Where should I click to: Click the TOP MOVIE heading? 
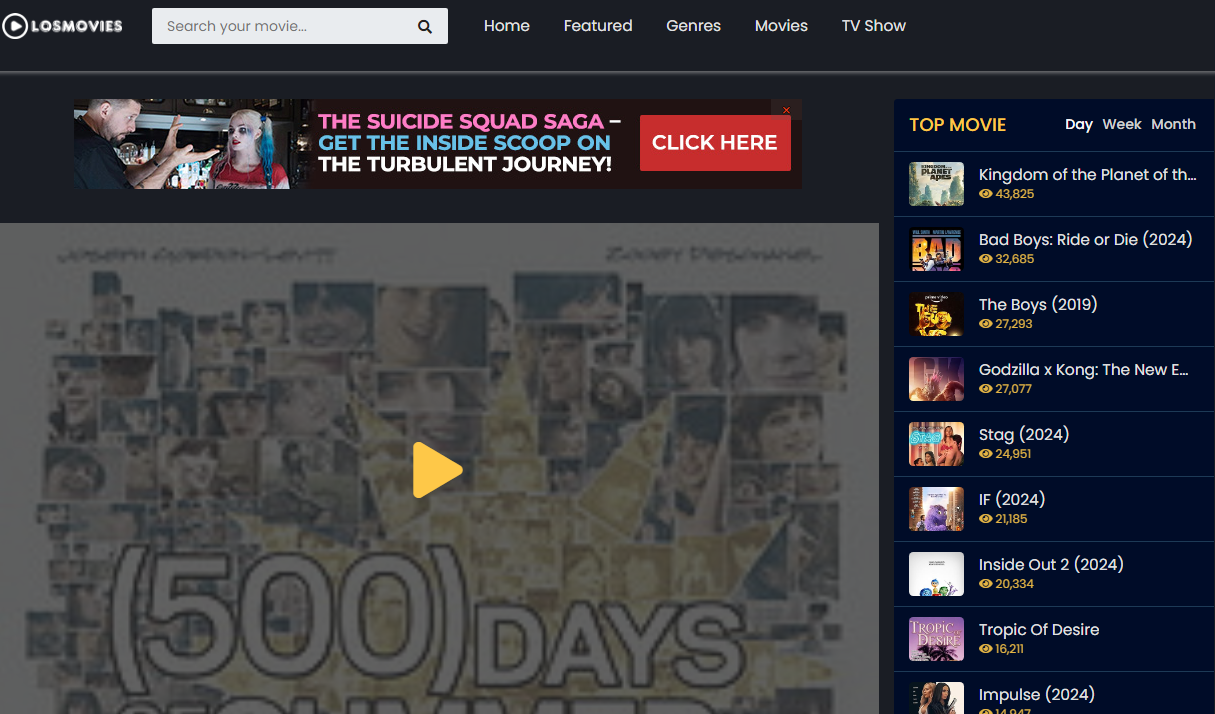click(958, 125)
